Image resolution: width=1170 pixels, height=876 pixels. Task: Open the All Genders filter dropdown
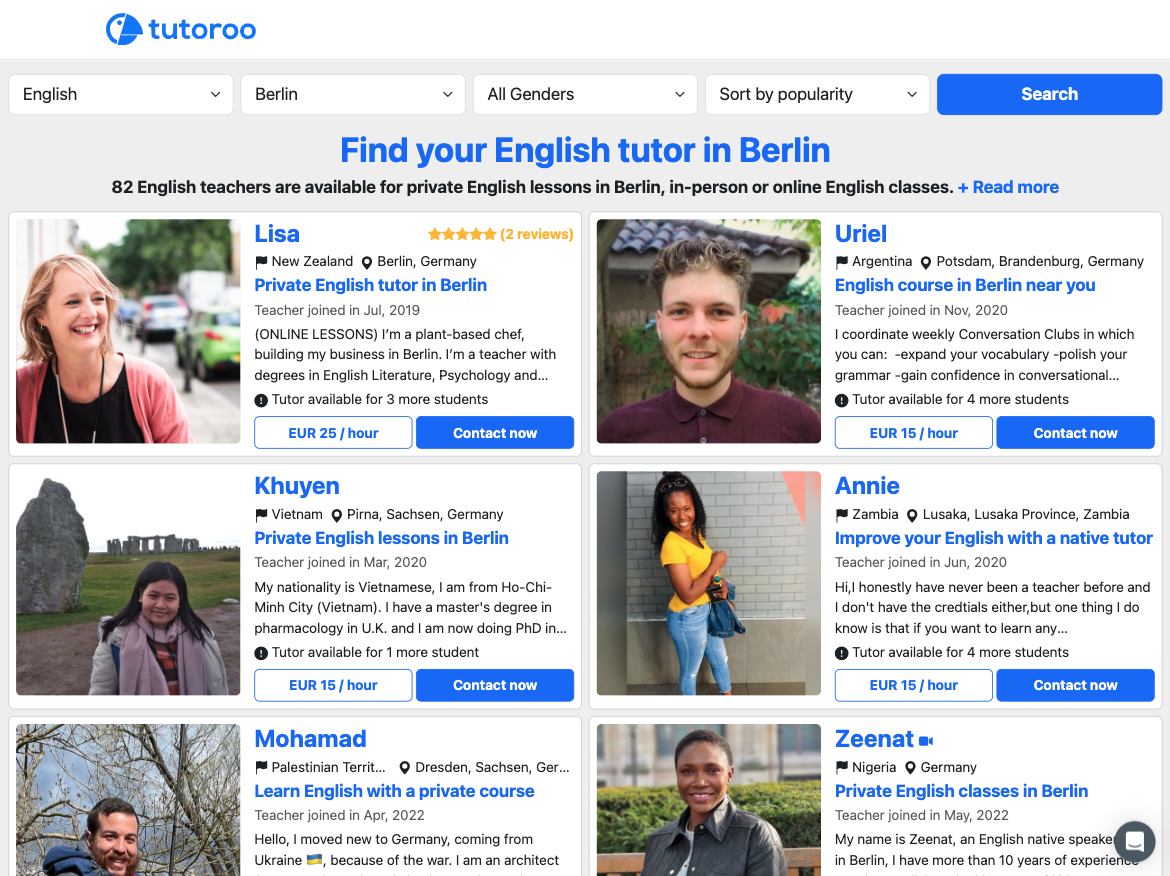click(x=585, y=94)
